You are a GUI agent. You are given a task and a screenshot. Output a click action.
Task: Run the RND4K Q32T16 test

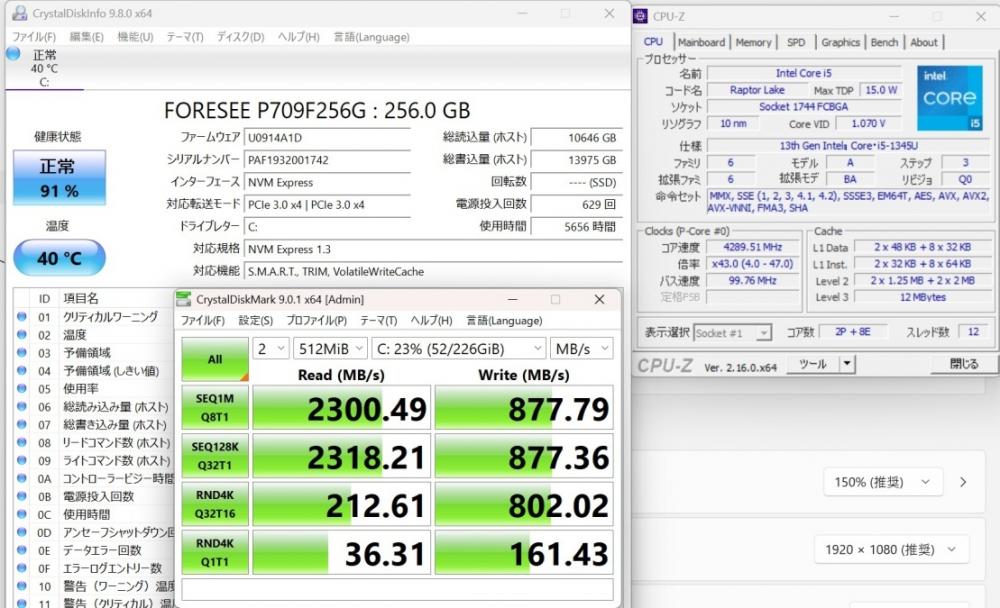coord(215,504)
